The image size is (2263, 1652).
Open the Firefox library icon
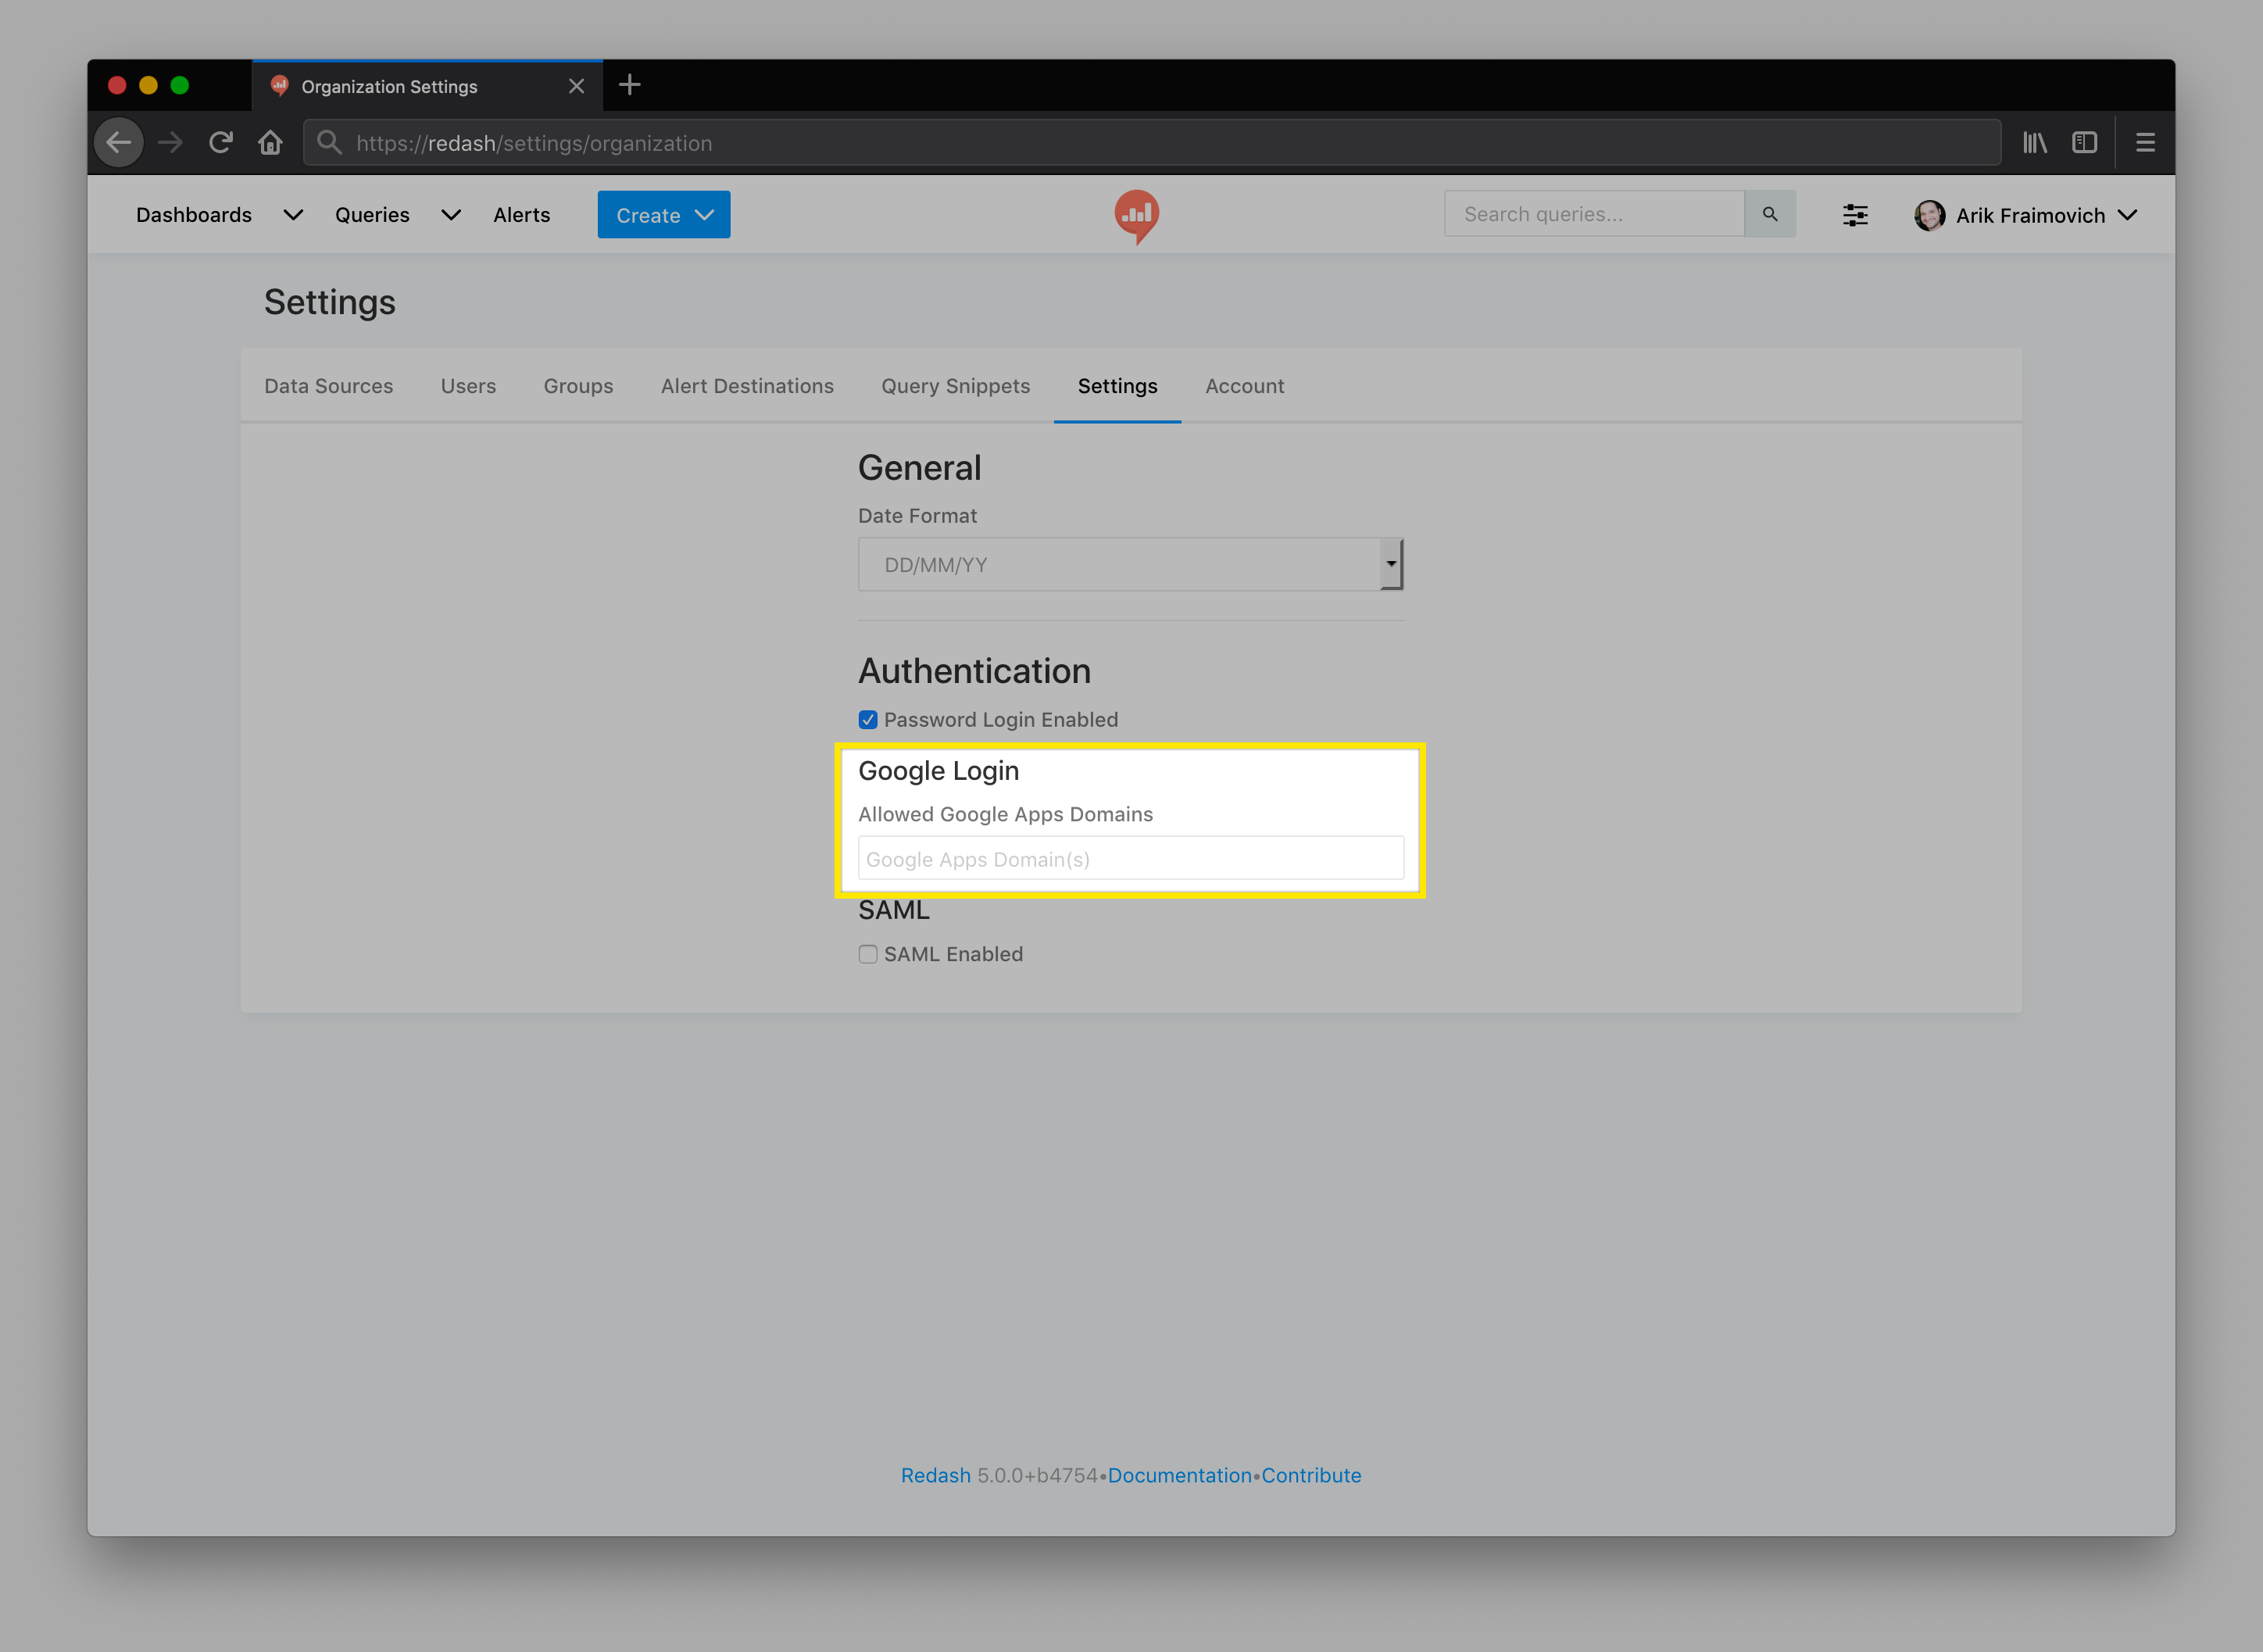tap(2035, 143)
